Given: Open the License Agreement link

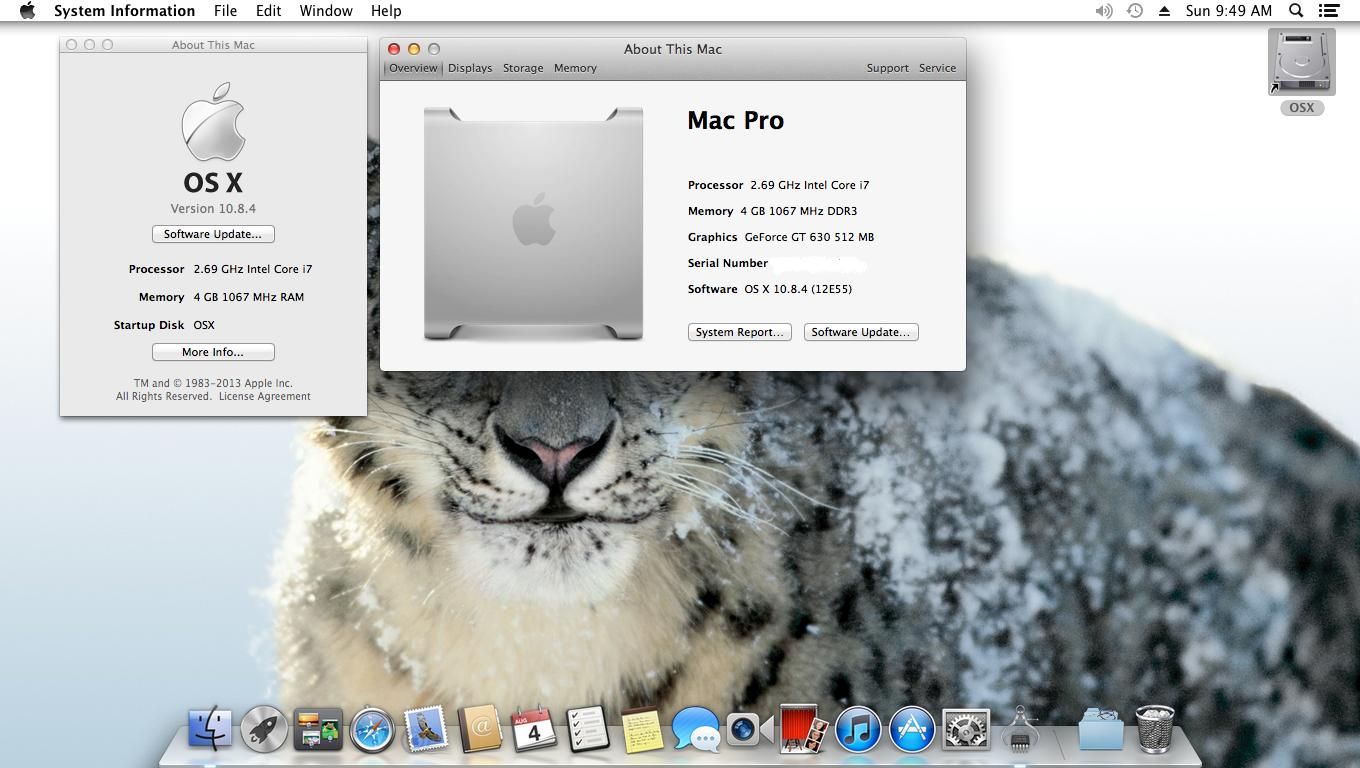Looking at the screenshot, I should (265, 396).
